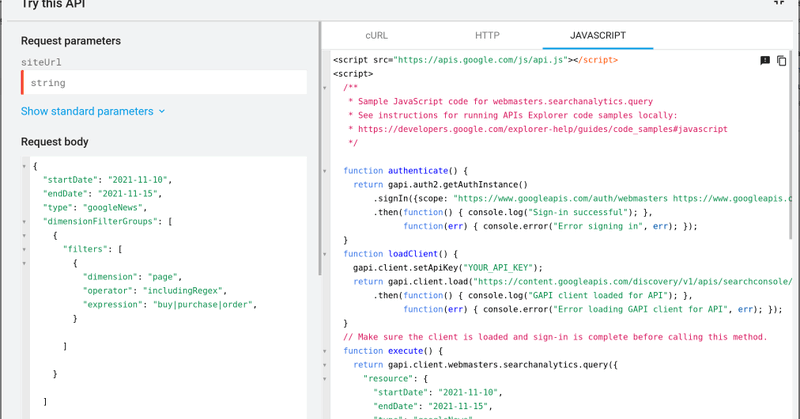Click the apis.google.com/js/api.js script URL
The height and width of the screenshot is (419, 800).
(x=480, y=60)
